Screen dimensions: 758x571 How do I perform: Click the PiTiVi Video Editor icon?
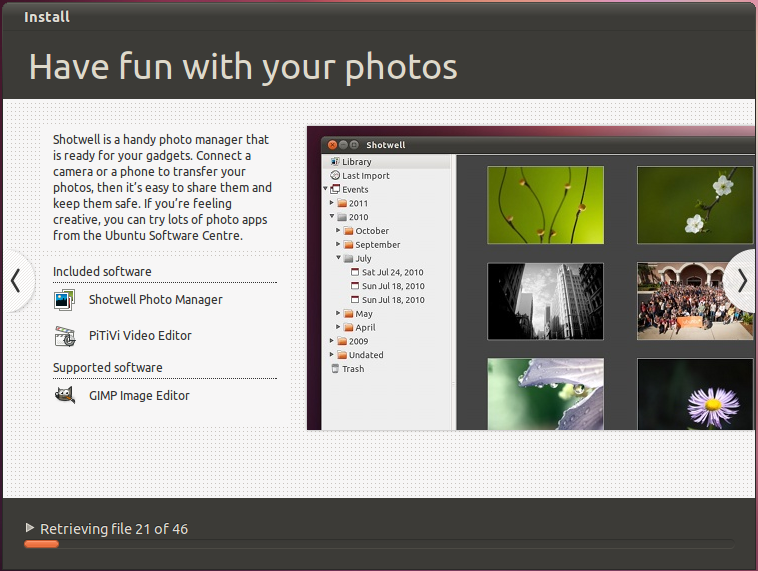[65, 335]
